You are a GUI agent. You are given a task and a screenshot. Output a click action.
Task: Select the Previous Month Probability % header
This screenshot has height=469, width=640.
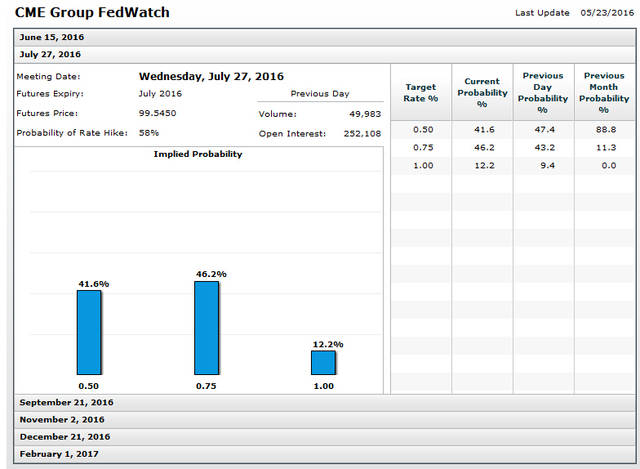(604, 93)
